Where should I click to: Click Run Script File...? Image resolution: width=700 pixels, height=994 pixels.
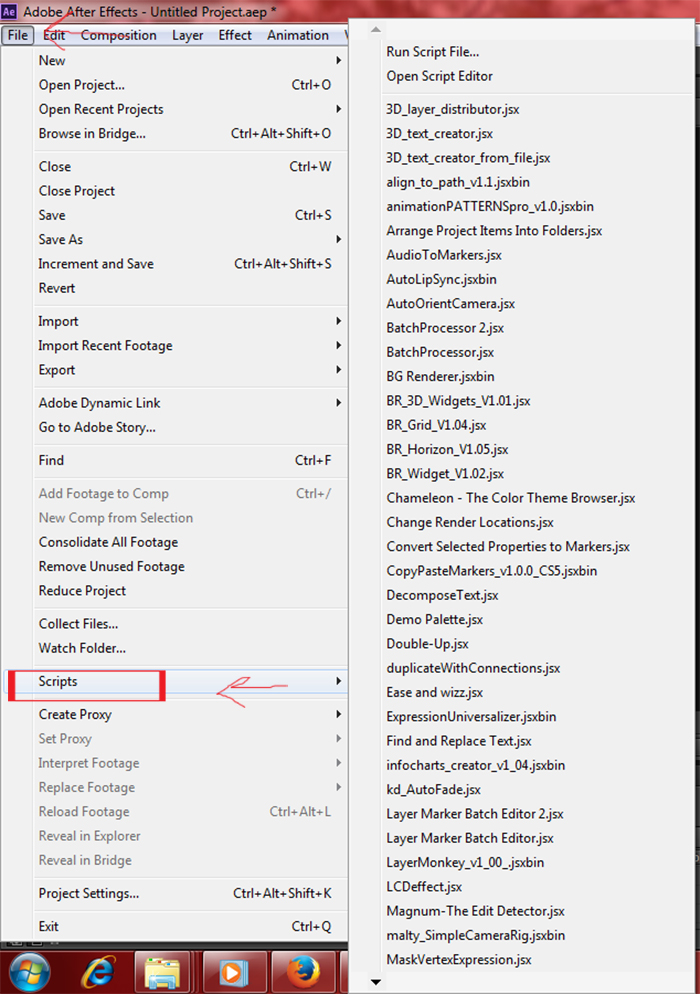tap(432, 52)
